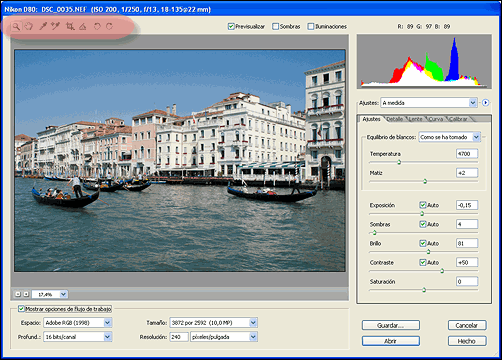Choose the Color Sampler tool
Viewport: 502px width, 360px height.
[x=55, y=26]
